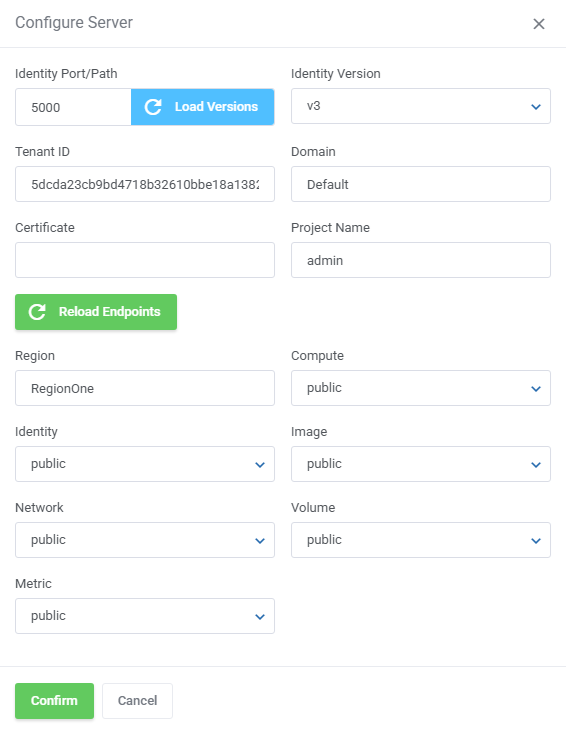Focus the Region input field

click(145, 388)
